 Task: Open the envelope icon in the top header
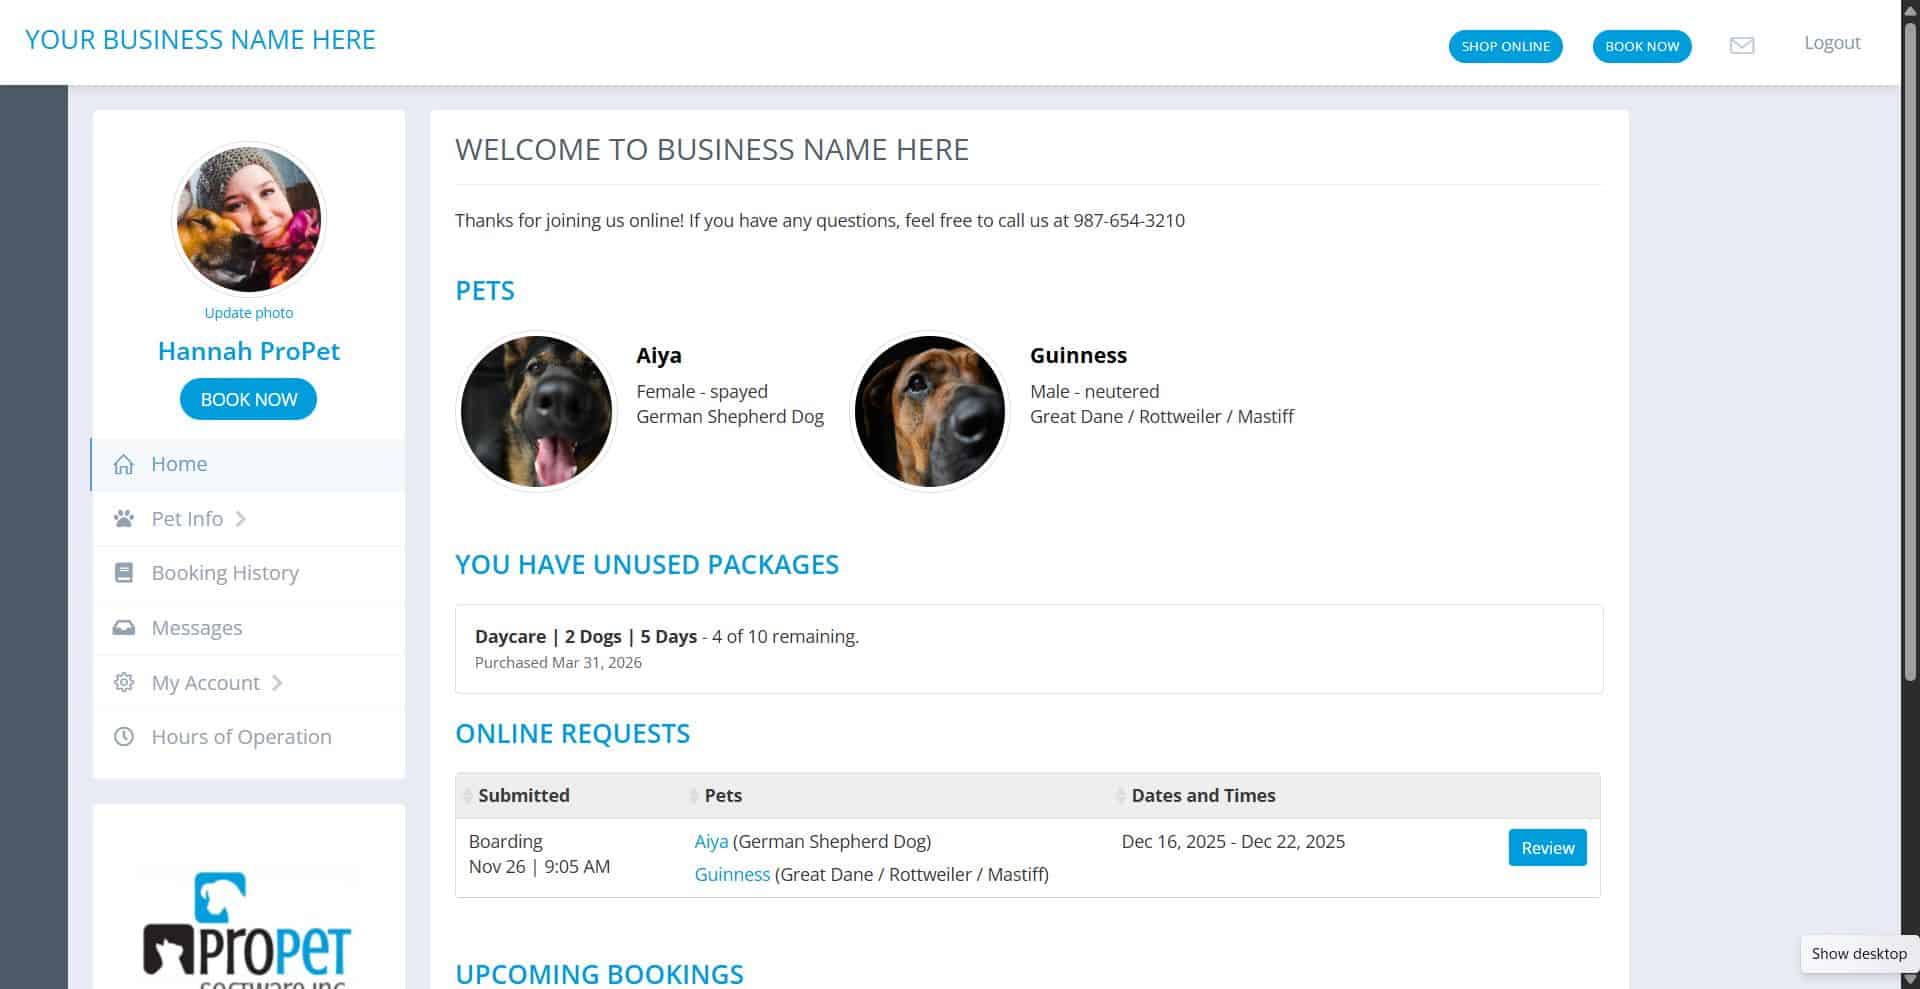pyautogui.click(x=1741, y=45)
